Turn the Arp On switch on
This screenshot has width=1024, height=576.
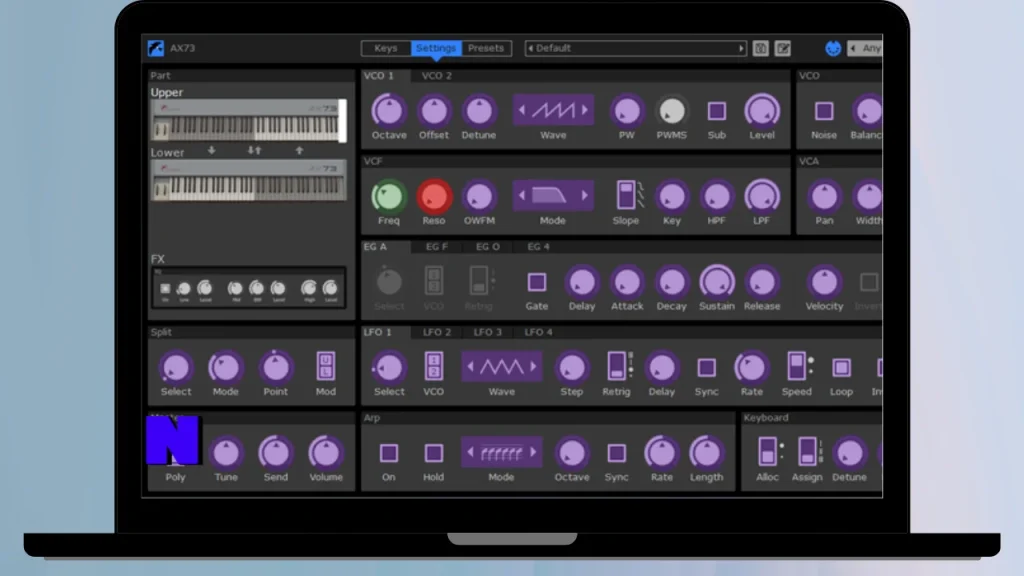click(x=389, y=453)
